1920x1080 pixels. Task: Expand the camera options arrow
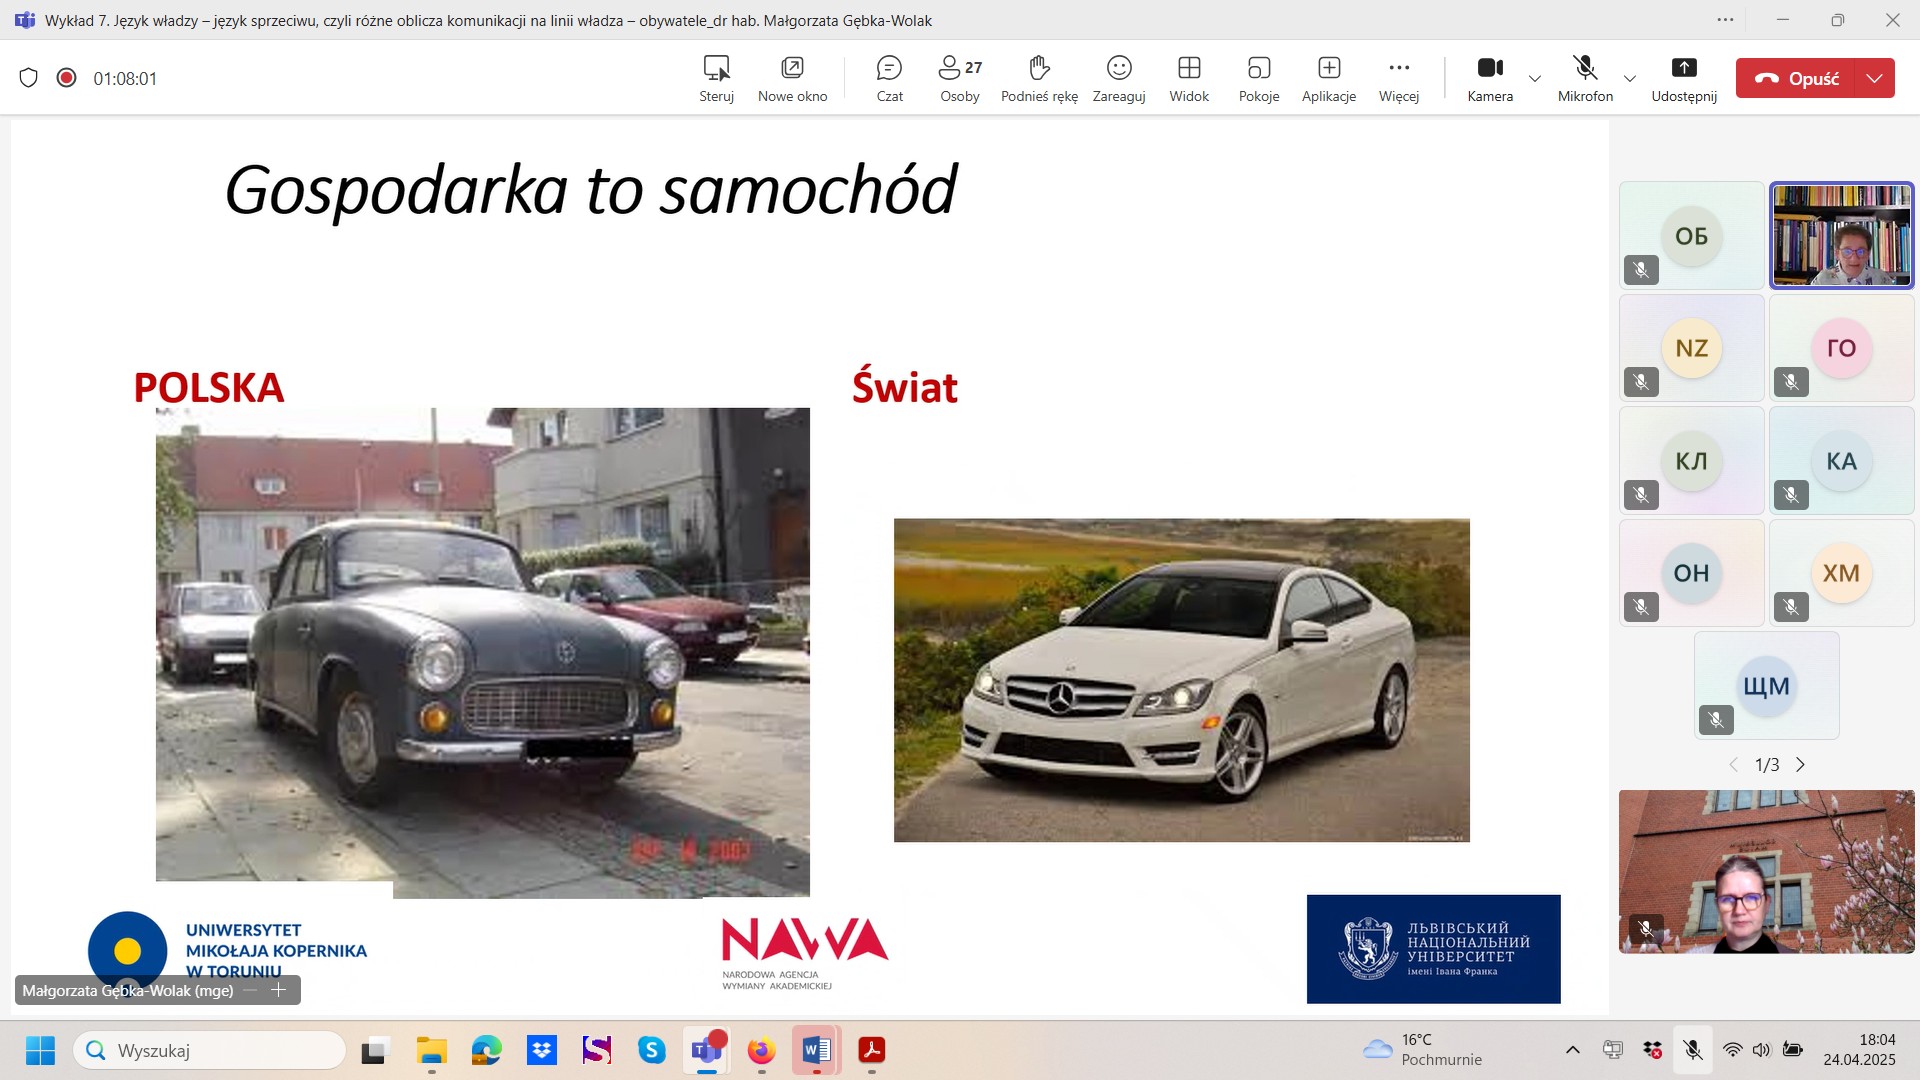(x=1535, y=78)
